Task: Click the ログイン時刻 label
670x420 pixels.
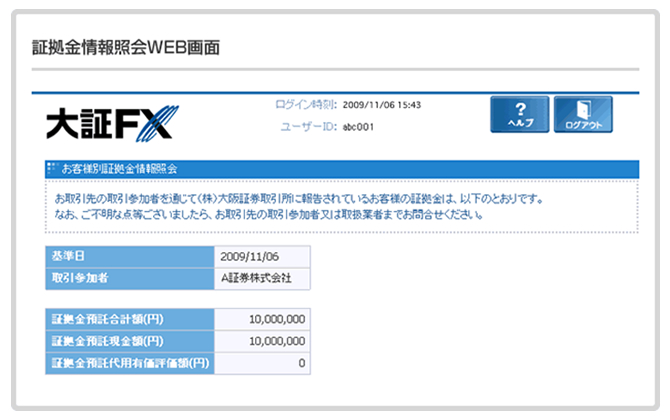Action: click(x=306, y=105)
